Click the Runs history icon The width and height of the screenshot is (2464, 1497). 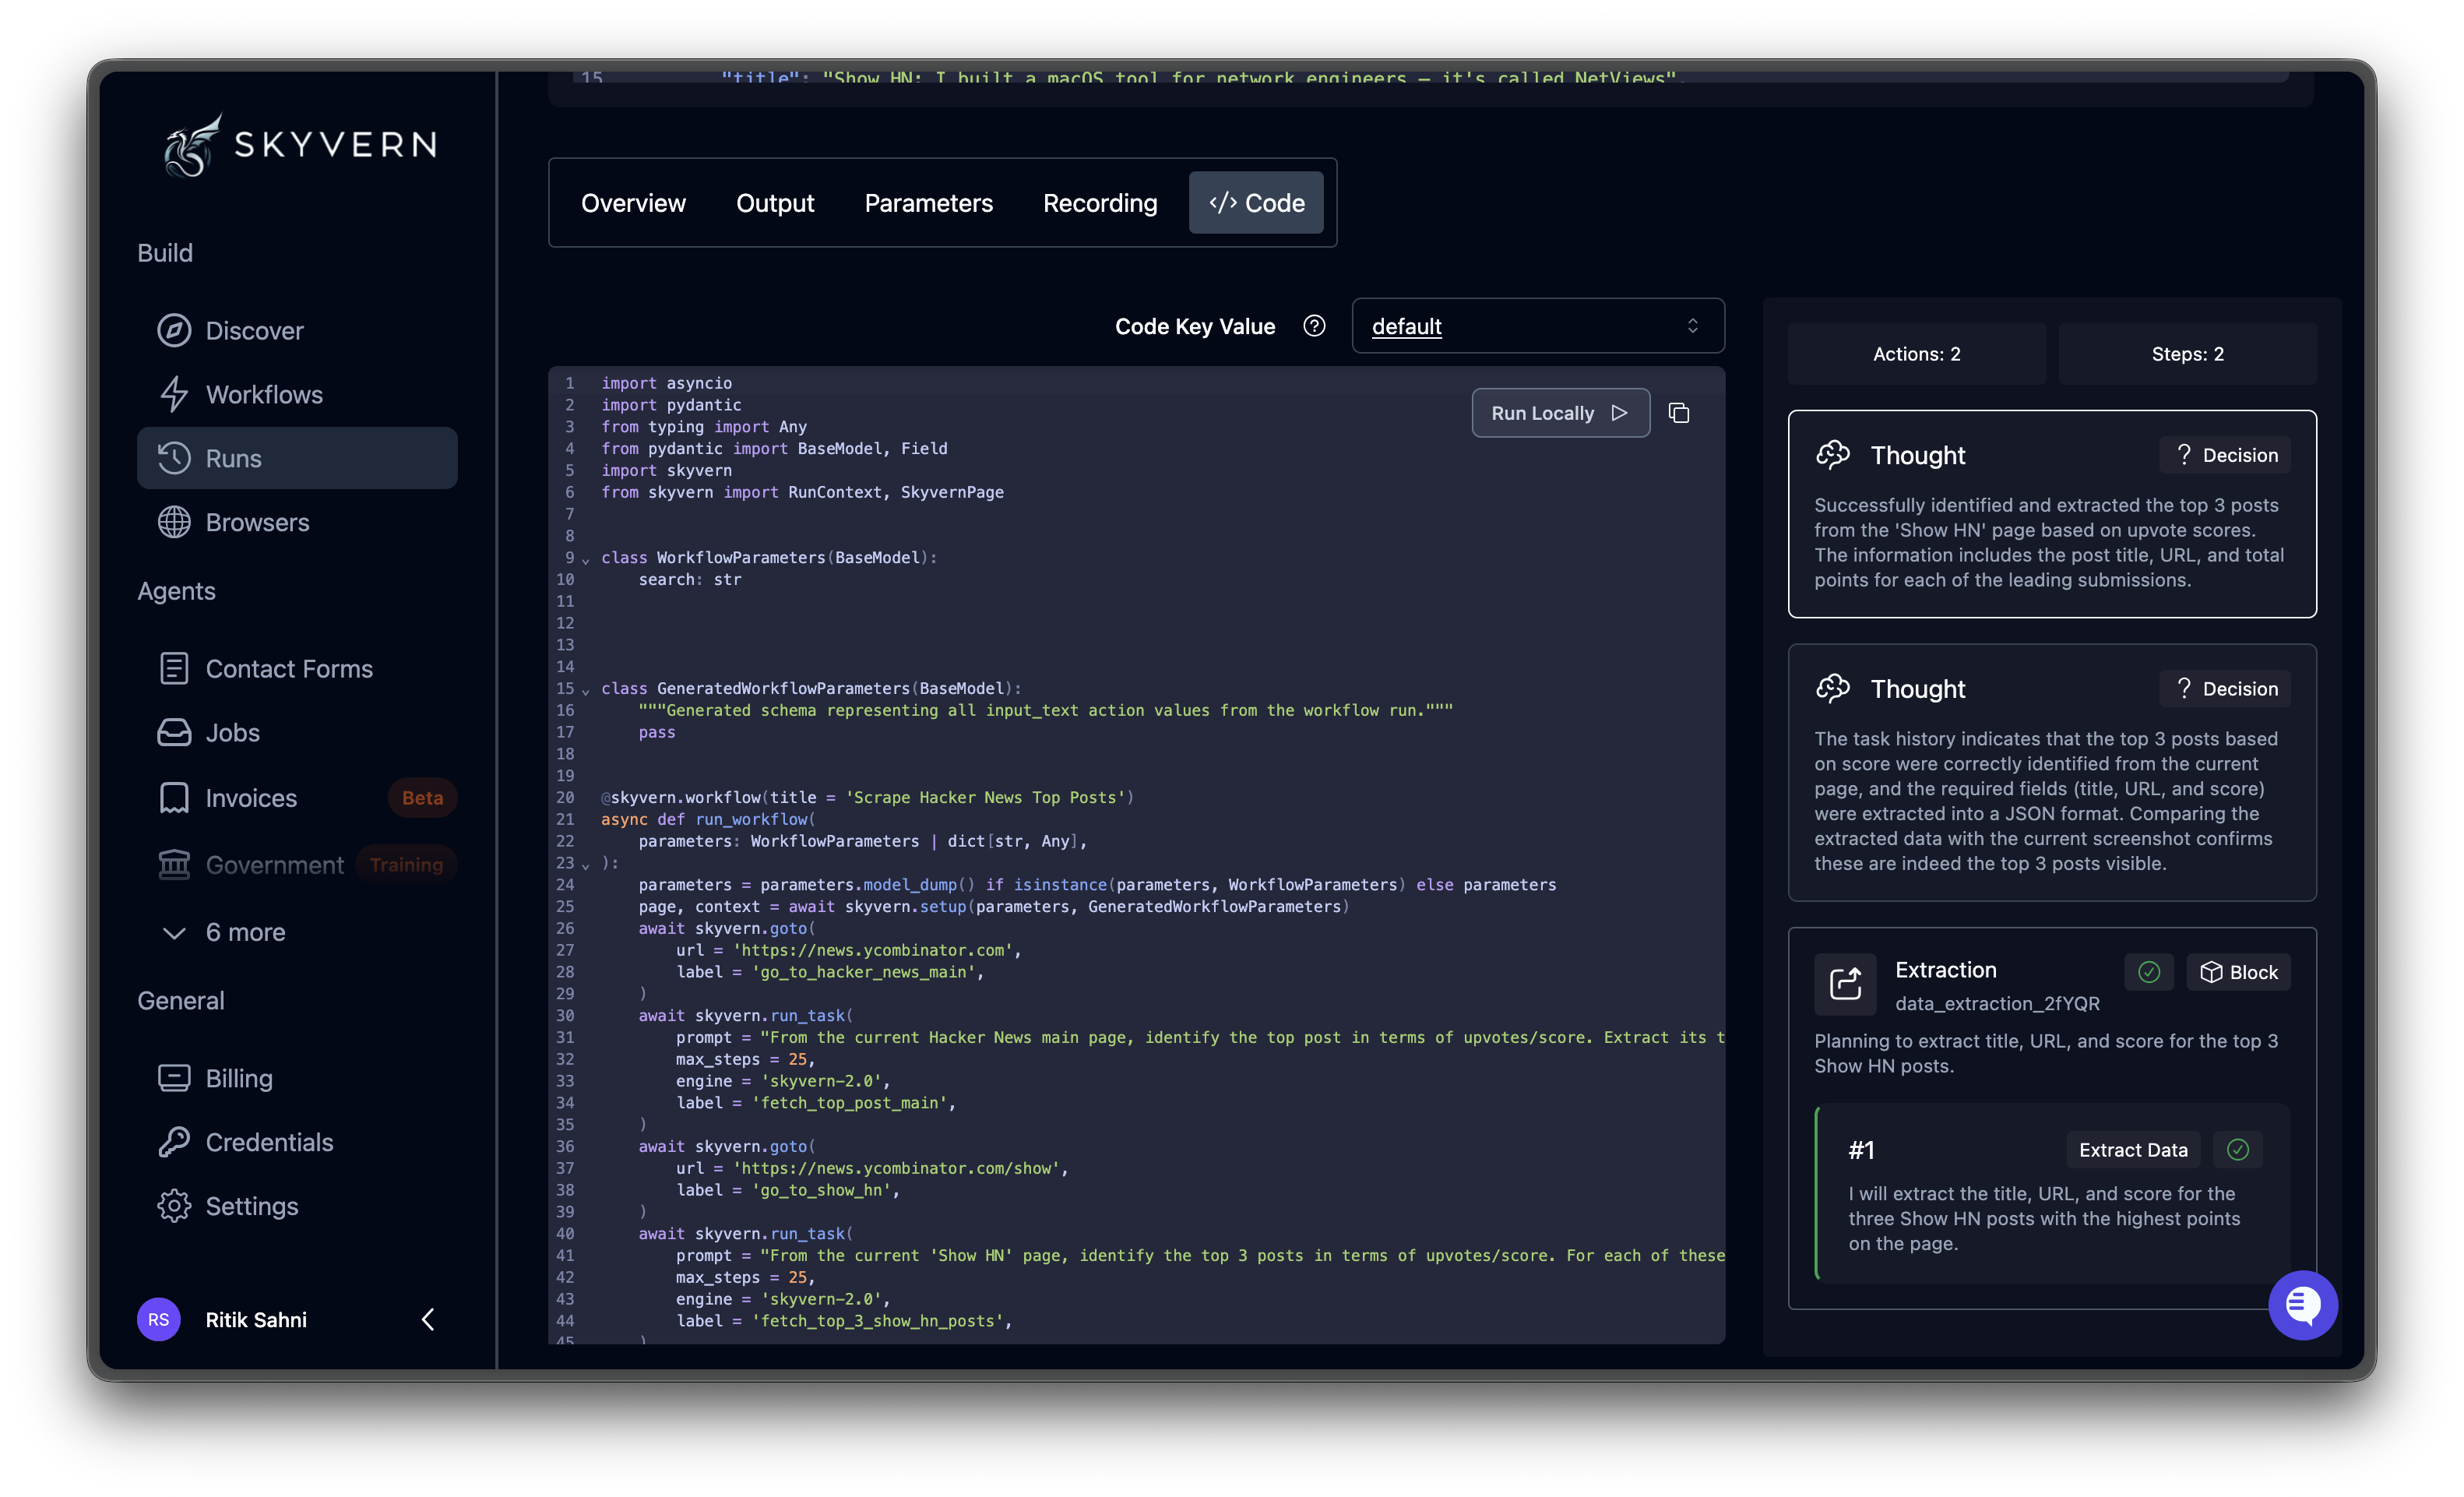pos(175,457)
